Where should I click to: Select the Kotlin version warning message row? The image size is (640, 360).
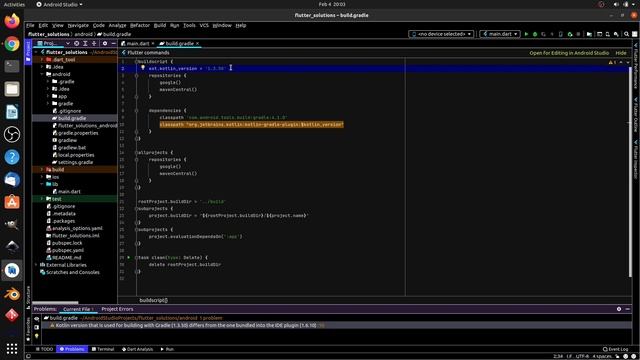[x=336, y=325]
